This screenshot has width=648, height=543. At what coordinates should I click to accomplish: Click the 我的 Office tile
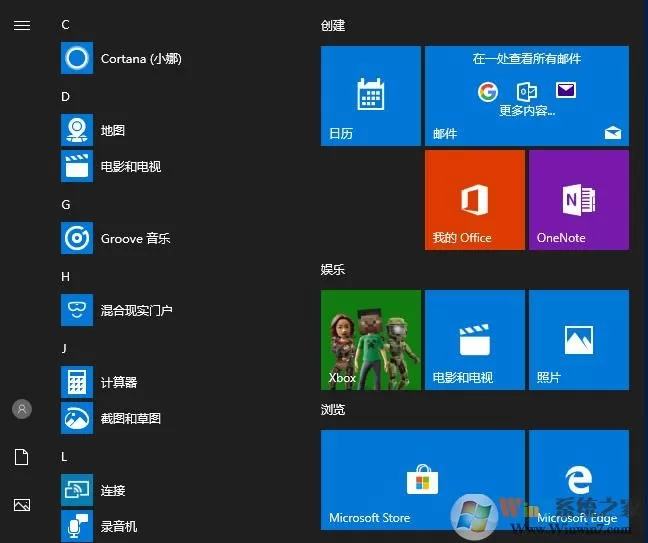tap(475, 200)
